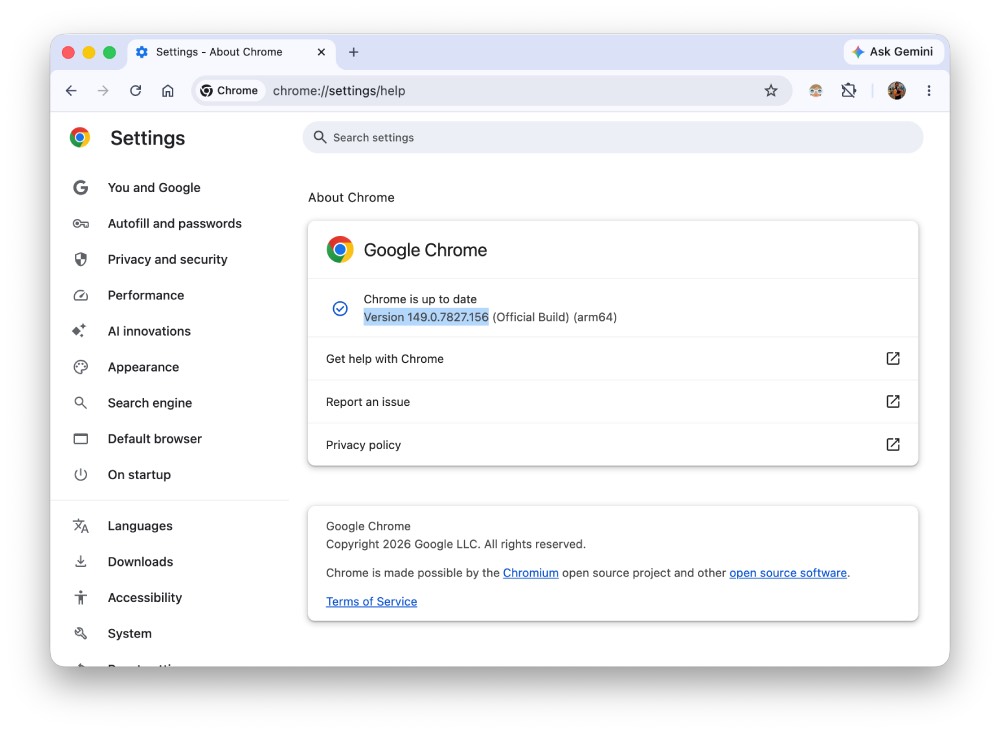
Task: Open the extensions puzzle icon
Action: pos(848,91)
